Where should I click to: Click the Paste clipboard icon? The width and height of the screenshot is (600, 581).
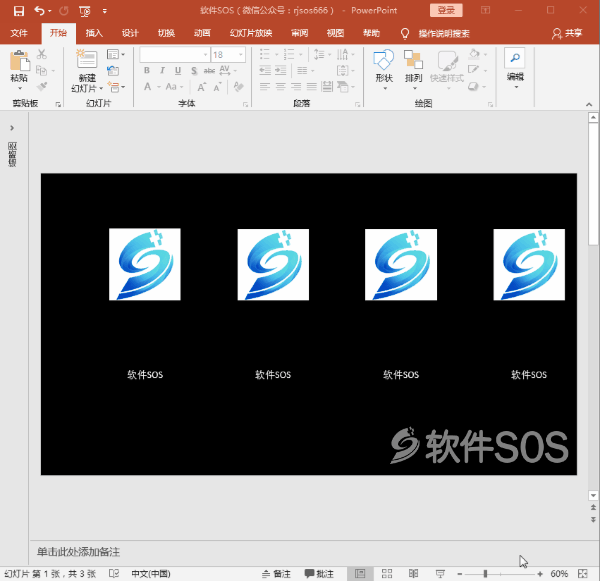[x=19, y=61]
